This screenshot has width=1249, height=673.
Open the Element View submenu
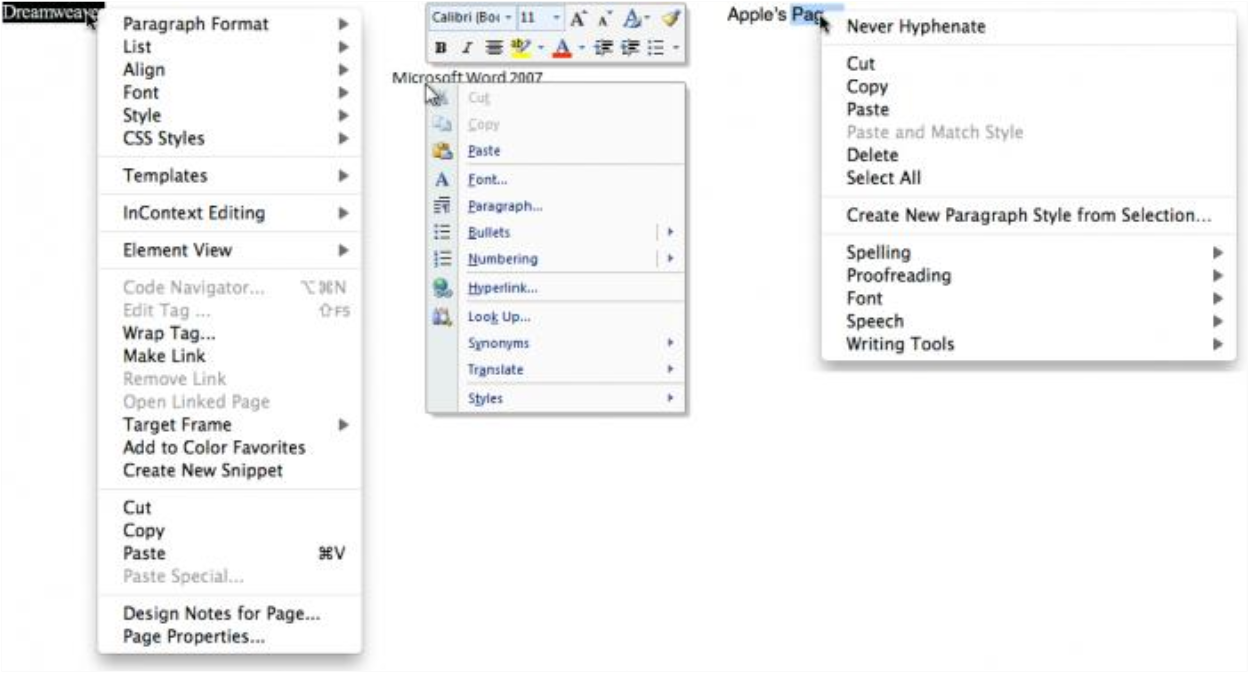pos(230,250)
